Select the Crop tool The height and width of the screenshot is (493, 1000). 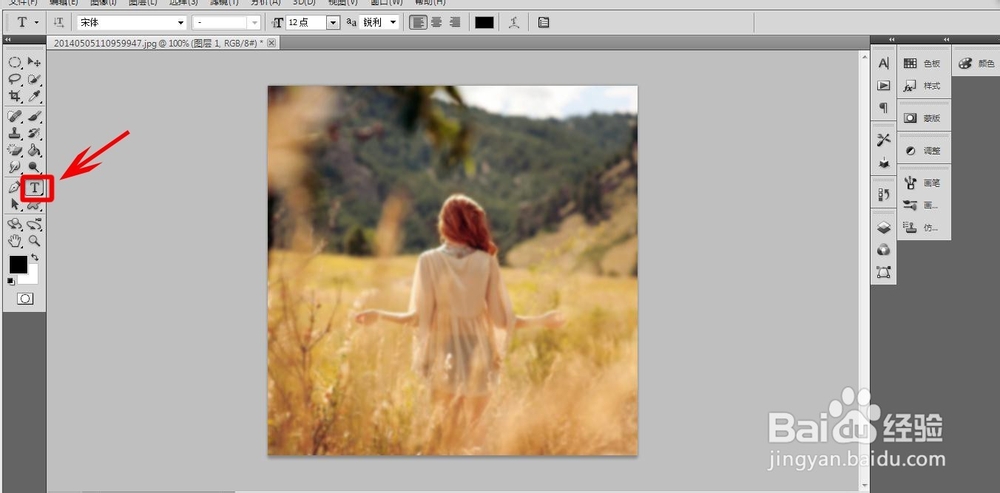click(15, 96)
